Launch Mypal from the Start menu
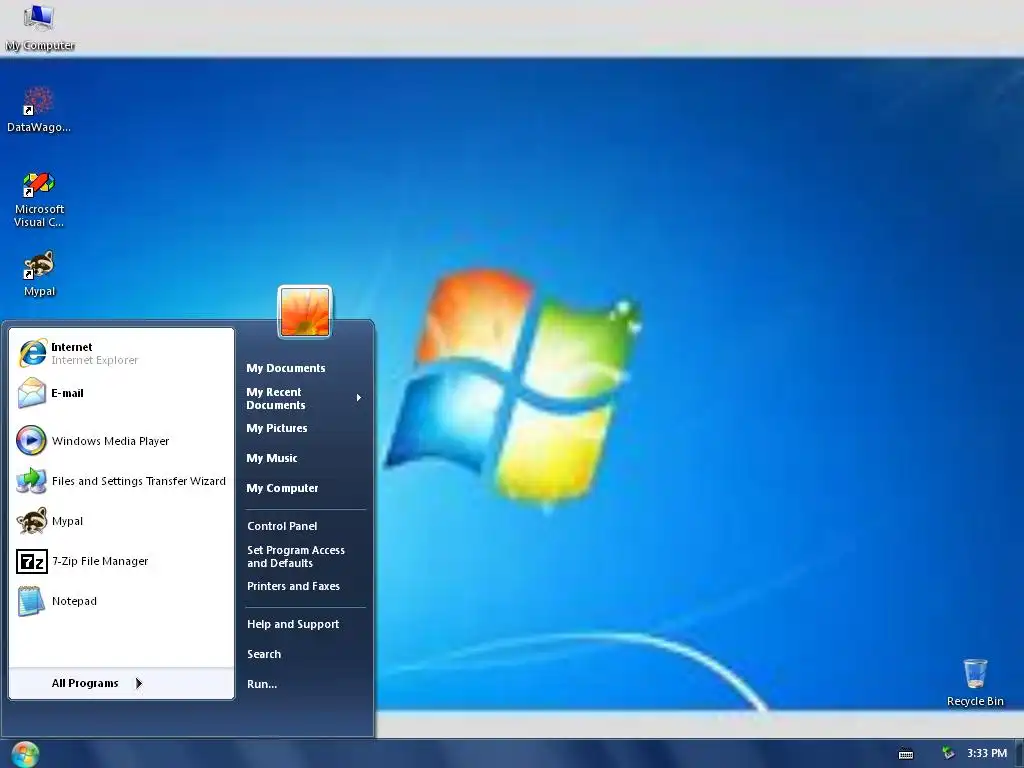The width and height of the screenshot is (1024, 768). (x=121, y=521)
